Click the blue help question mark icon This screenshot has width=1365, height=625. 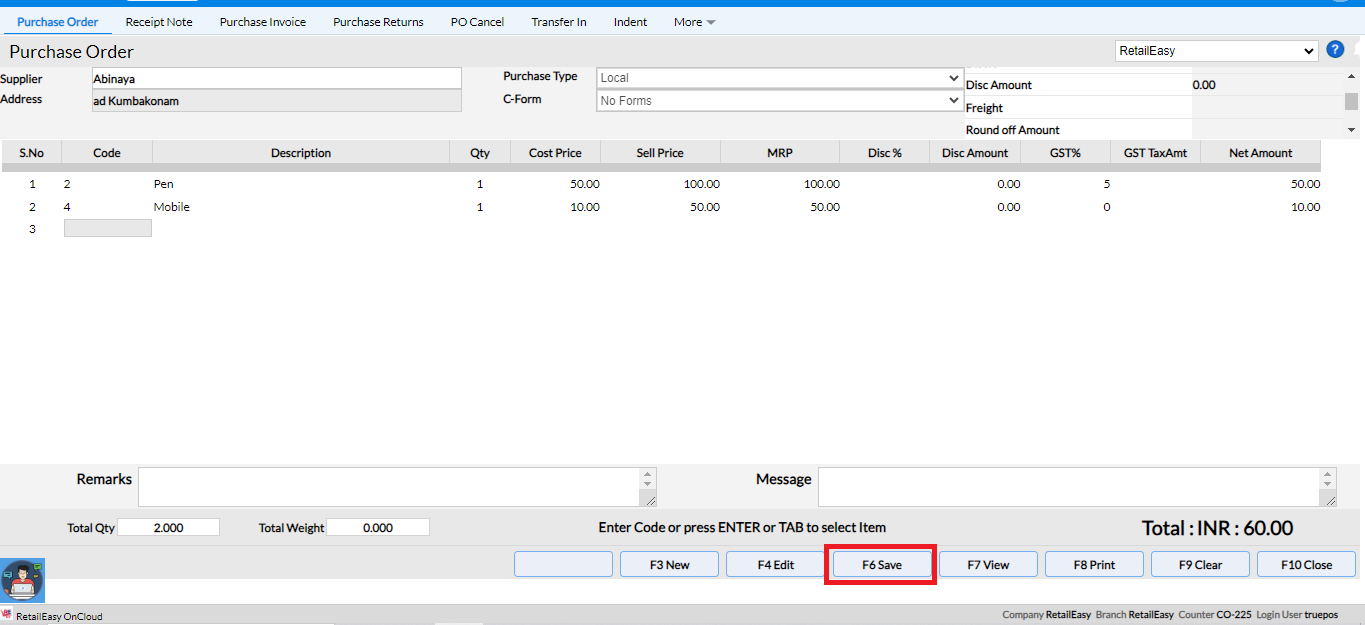[1334, 50]
